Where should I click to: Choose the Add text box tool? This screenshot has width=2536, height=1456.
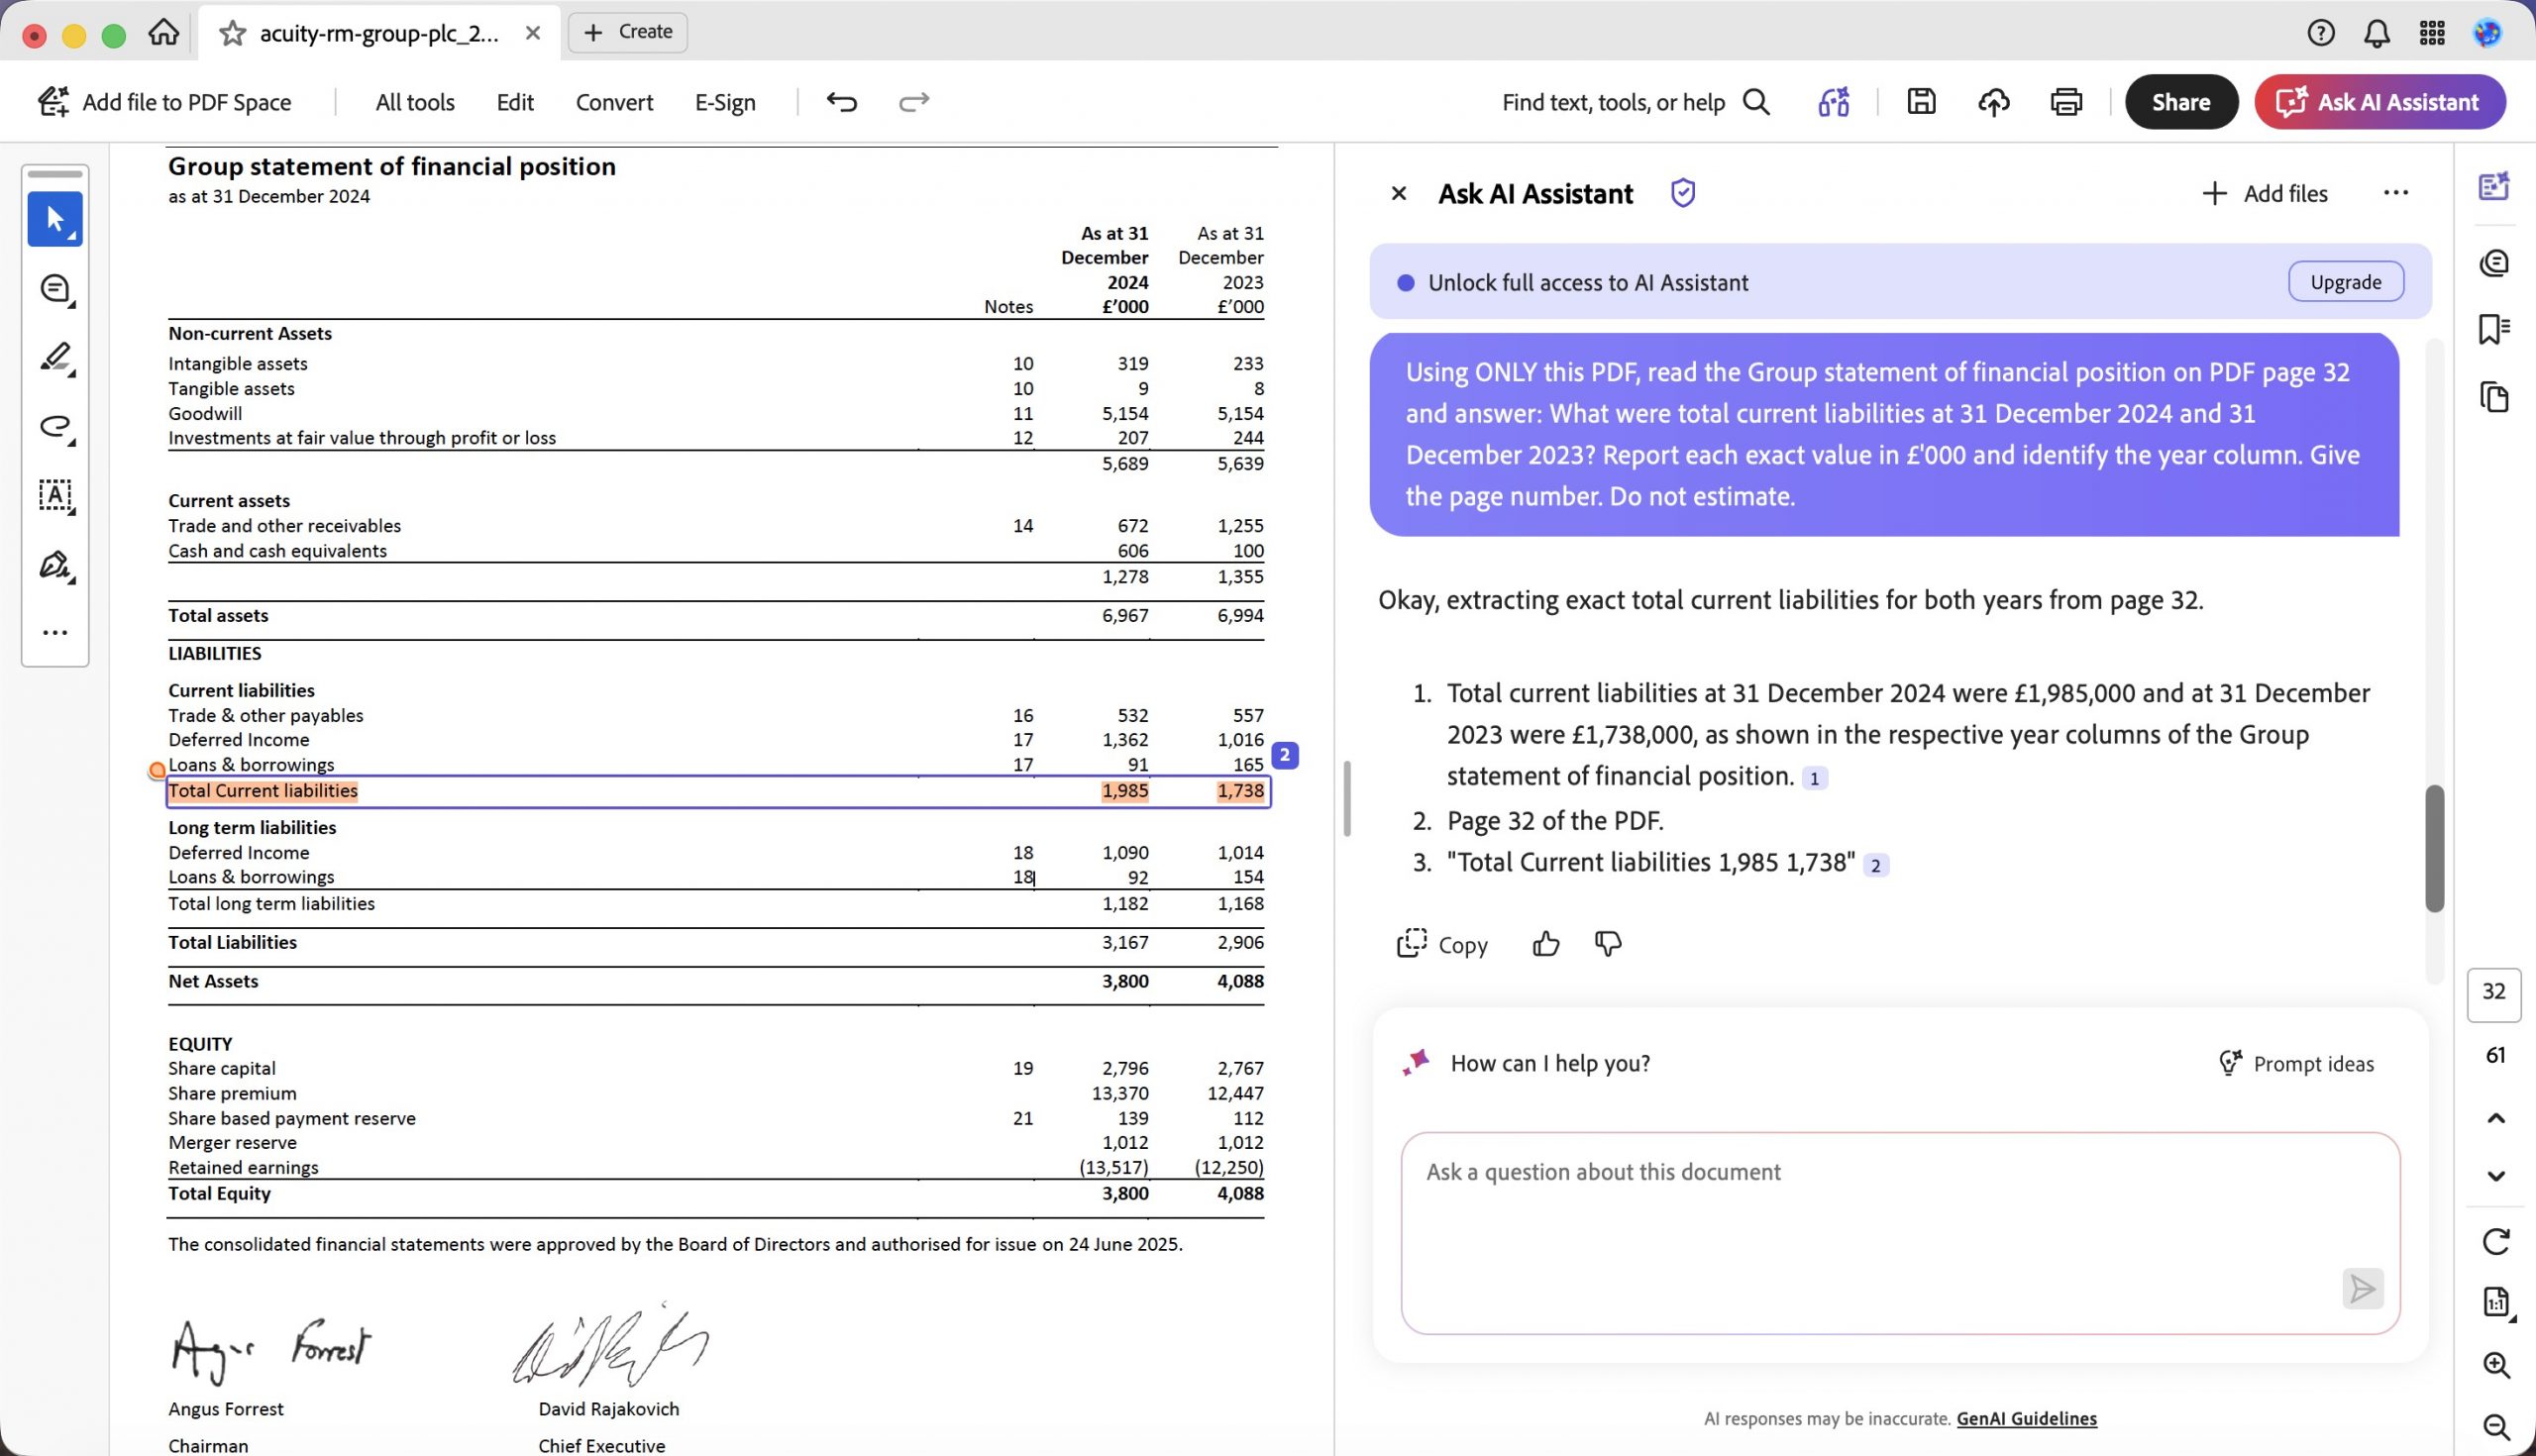pyautogui.click(x=55, y=496)
